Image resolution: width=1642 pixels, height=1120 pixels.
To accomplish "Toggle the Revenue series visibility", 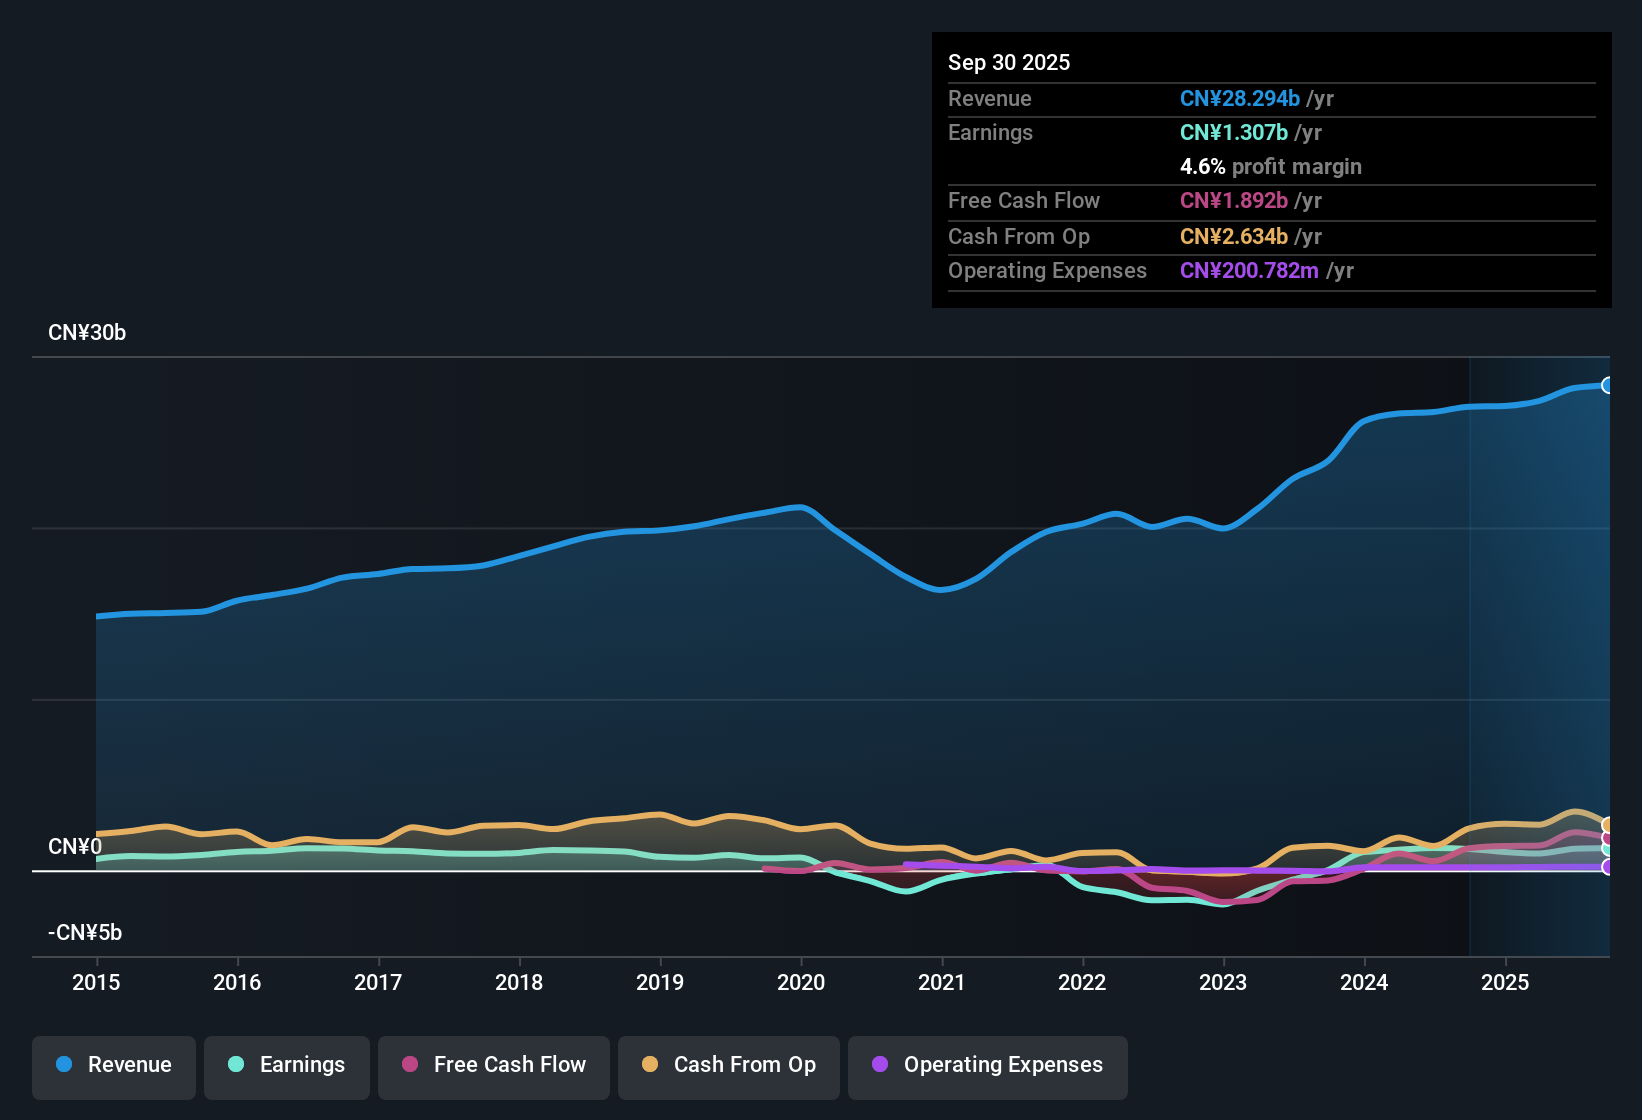I will [113, 1065].
